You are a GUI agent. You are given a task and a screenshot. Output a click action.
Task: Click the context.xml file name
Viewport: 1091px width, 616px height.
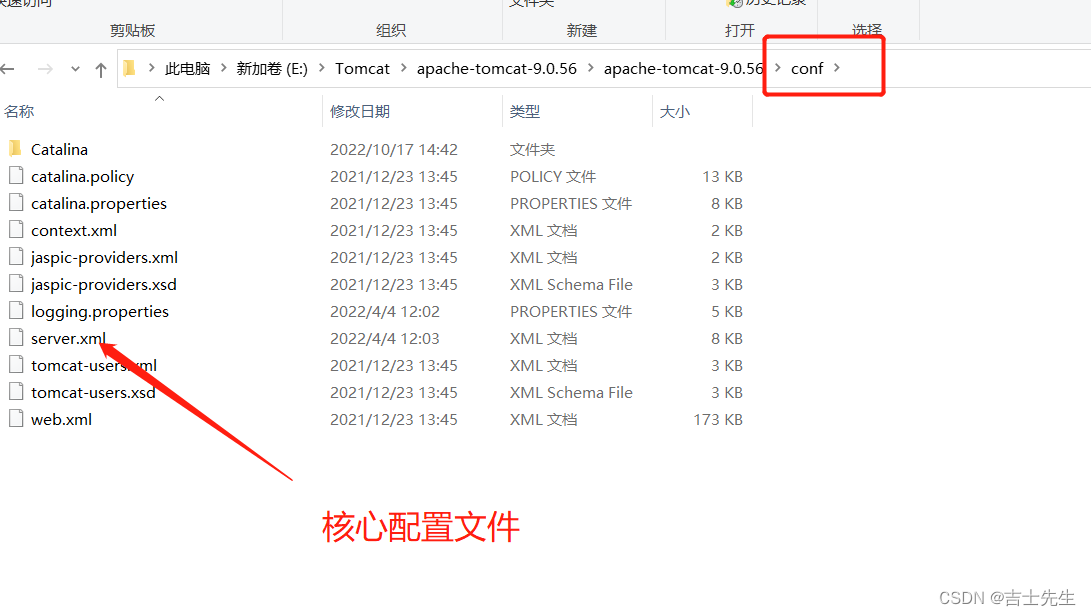[x=74, y=230]
